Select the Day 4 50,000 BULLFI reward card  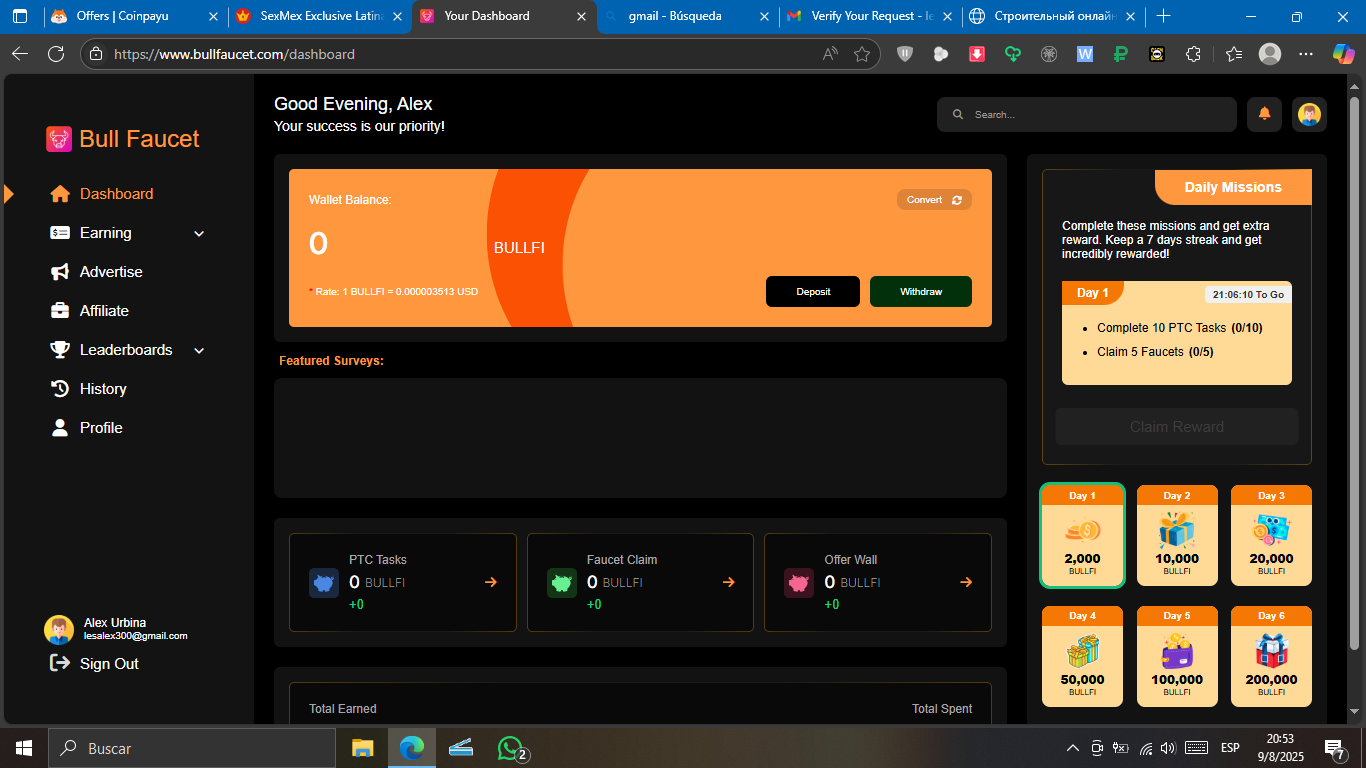point(1083,656)
